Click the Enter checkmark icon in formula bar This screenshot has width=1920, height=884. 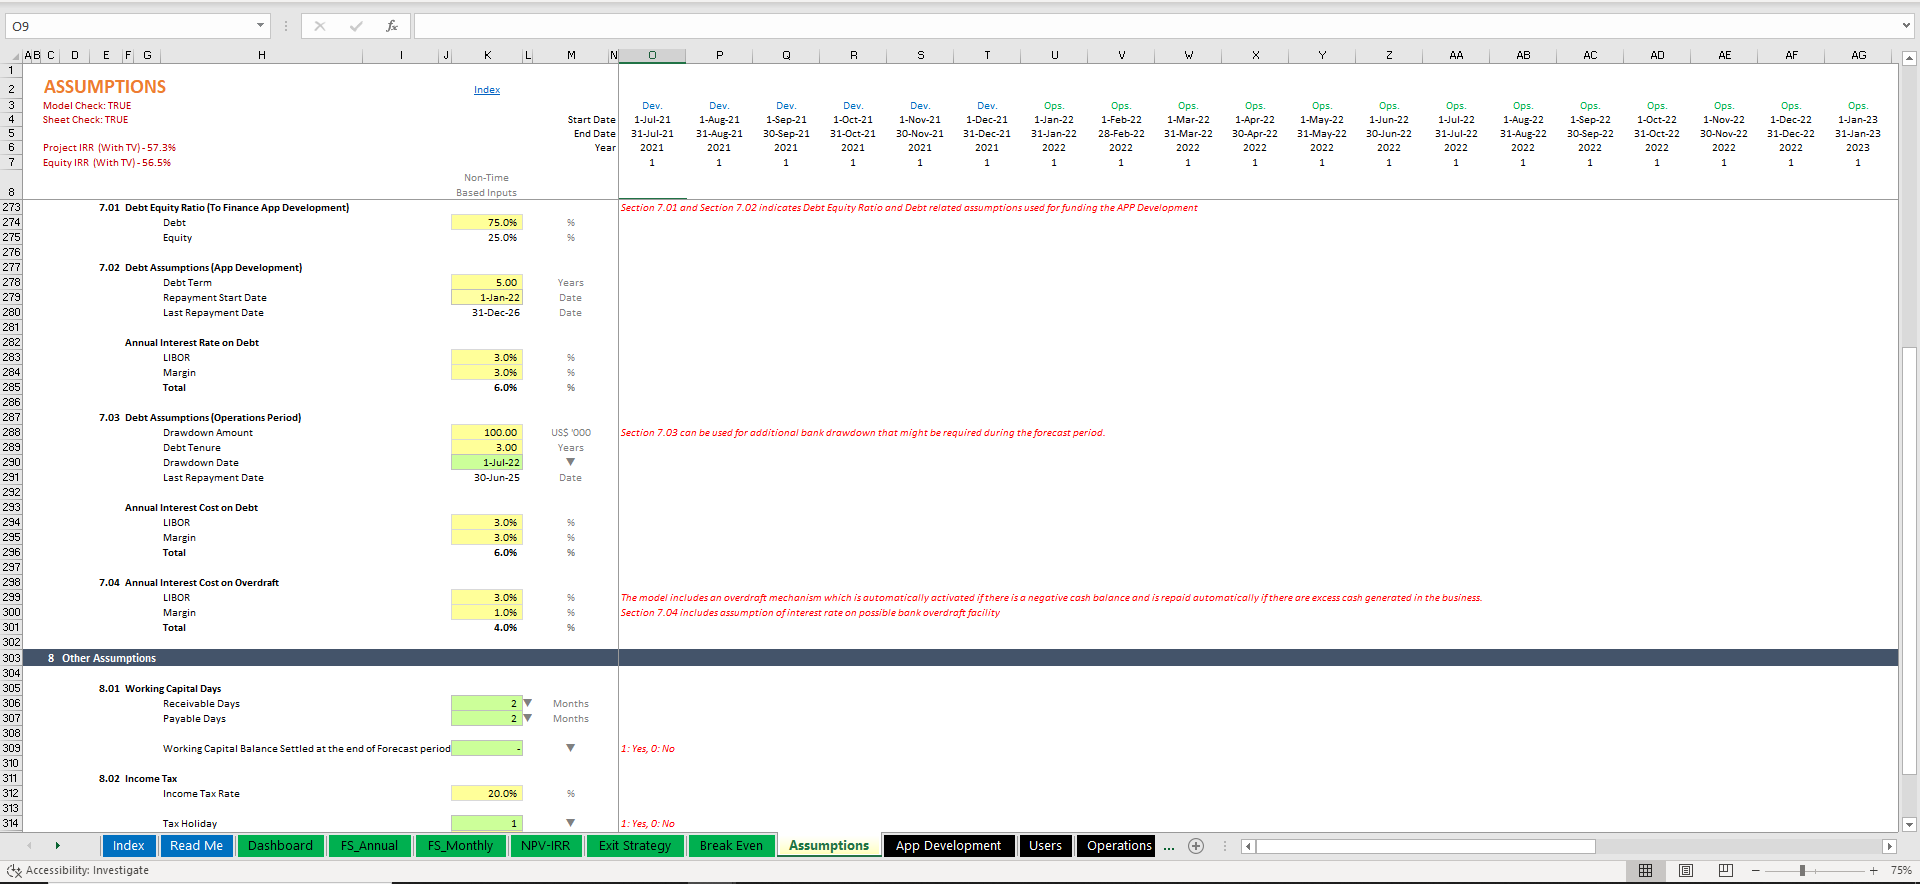coord(356,26)
